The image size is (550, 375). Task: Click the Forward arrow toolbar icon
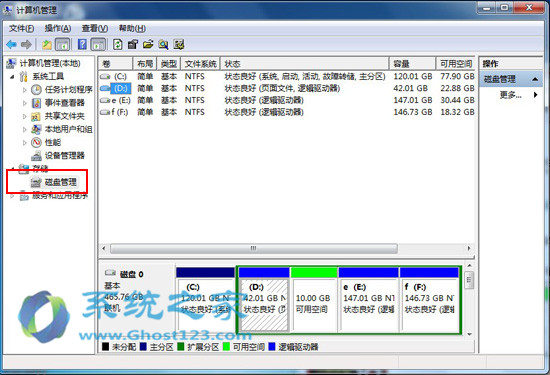(x=26, y=45)
